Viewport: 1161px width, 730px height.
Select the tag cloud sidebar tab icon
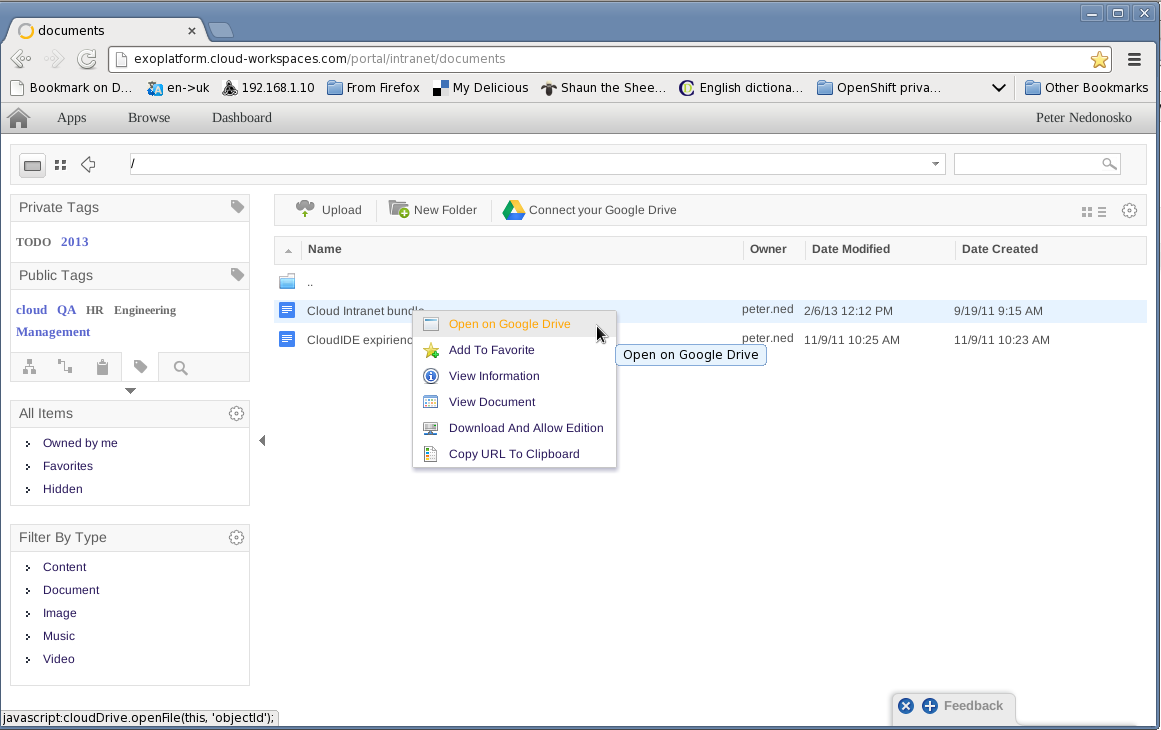point(140,366)
